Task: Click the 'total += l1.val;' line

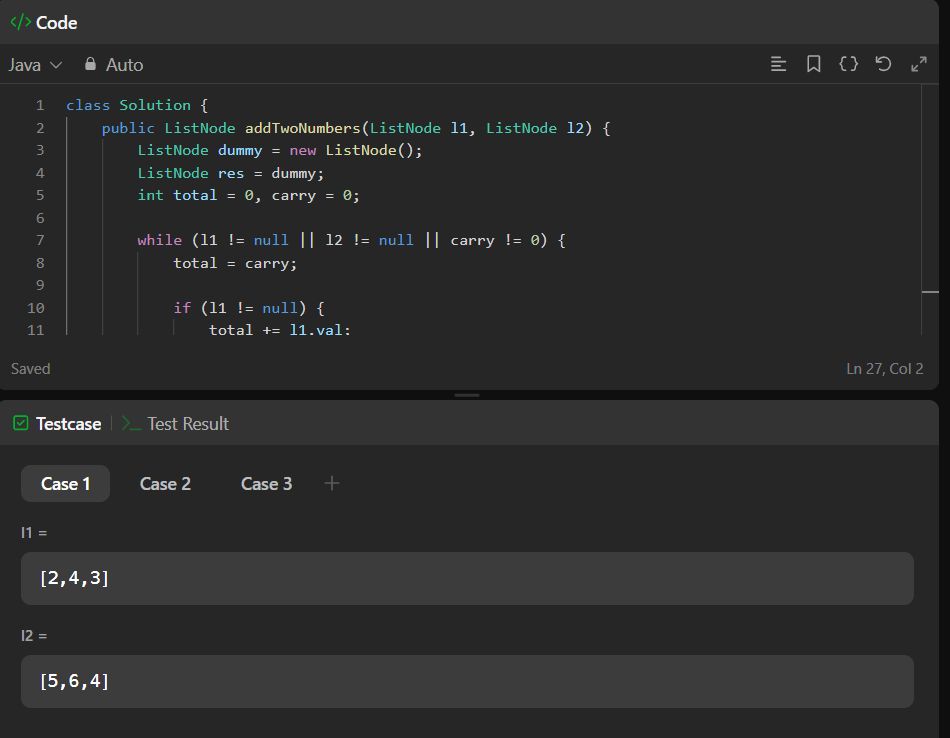Action: coord(280,330)
